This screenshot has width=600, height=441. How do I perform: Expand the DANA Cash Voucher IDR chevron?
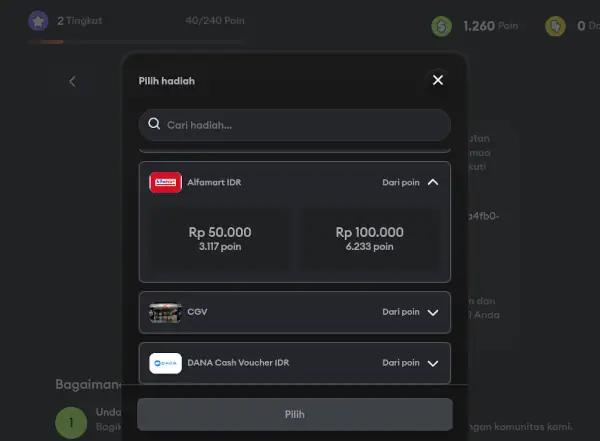433,363
